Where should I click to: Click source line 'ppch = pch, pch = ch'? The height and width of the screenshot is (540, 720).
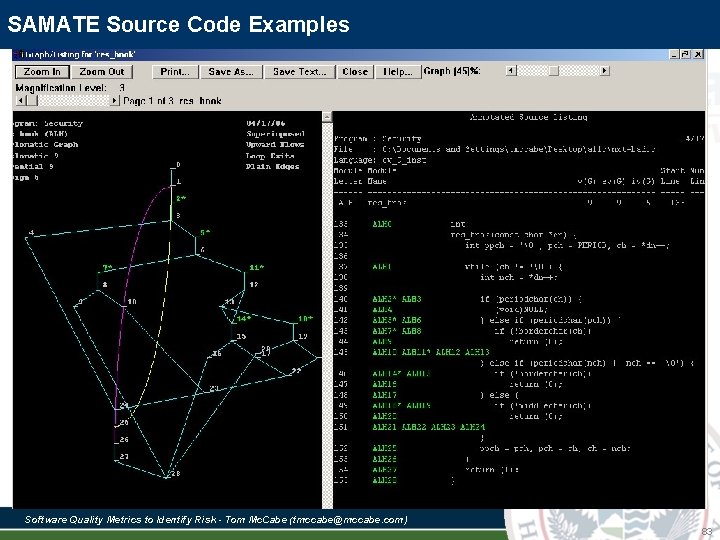pos(555,448)
